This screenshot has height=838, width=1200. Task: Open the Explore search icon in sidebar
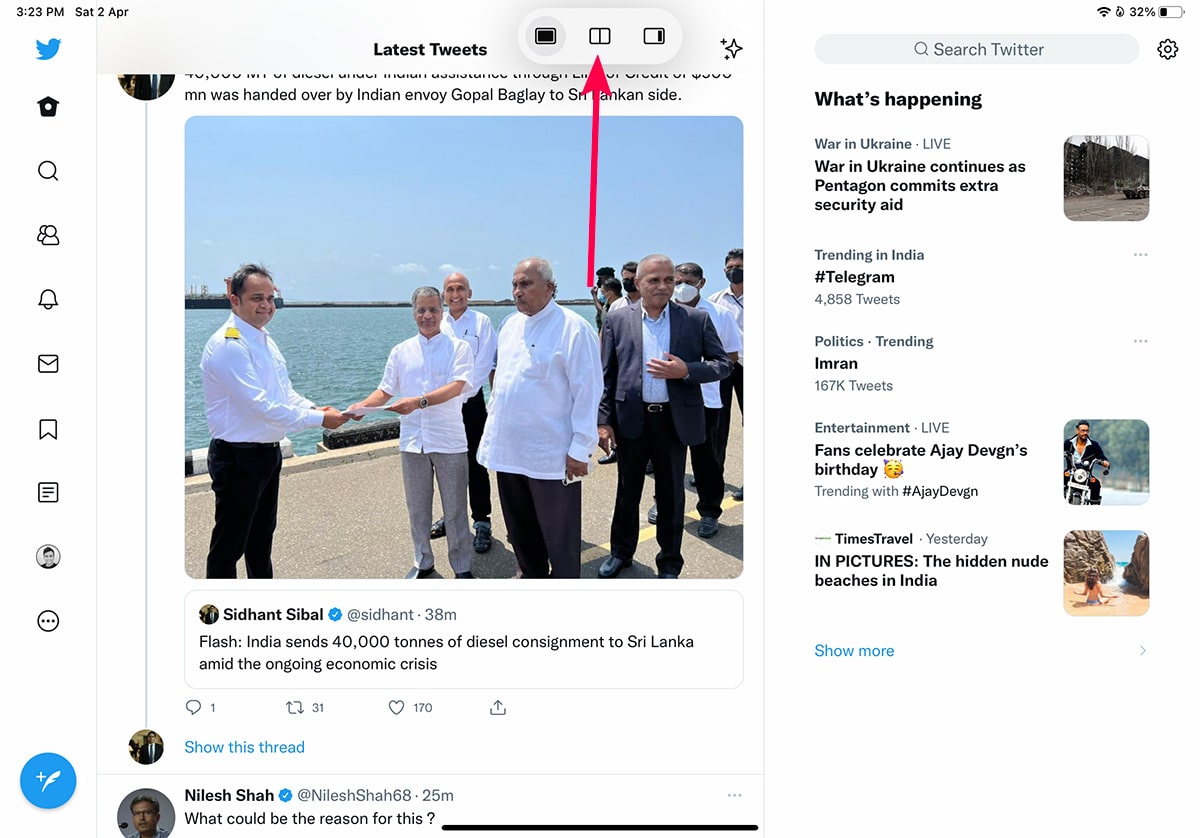[48, 171]
